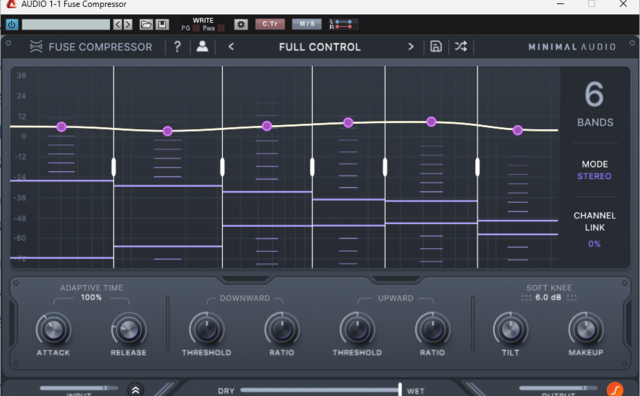Viewport: 640px width, 396px height.
Task: Toggle the plugin power bypass button
Action: [11, 24]
